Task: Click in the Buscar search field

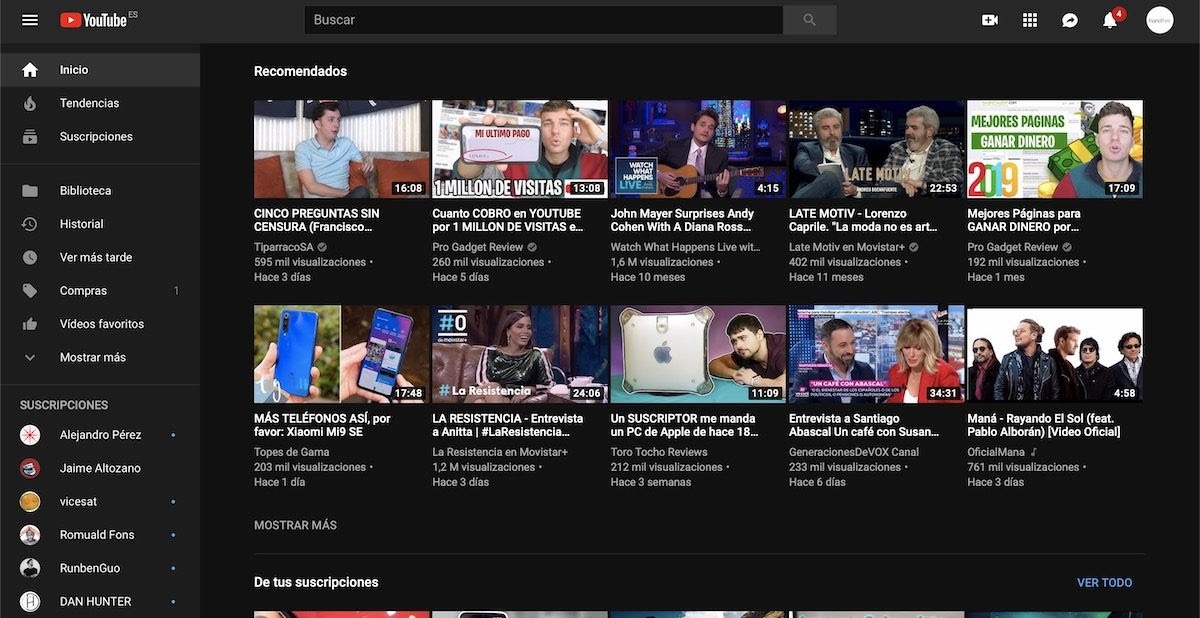Action: tap(543, 20)
